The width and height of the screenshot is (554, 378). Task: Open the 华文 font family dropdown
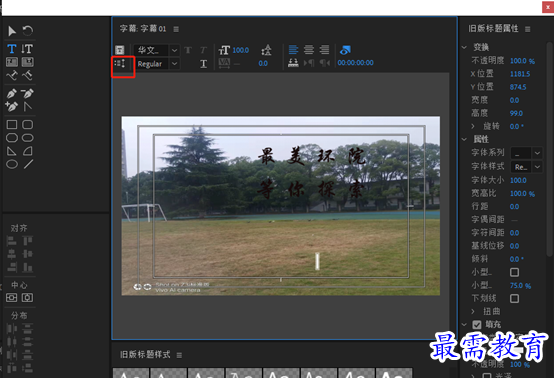[x=157, y=50]
